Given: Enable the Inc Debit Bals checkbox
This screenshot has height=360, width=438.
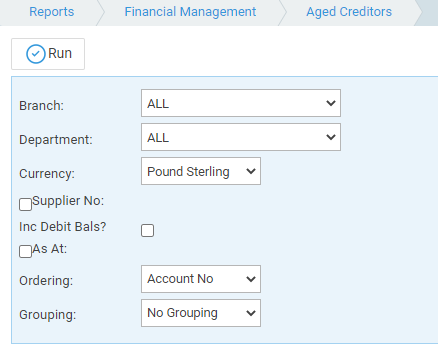Looking at the screenshot, I should [x=147, y=230].
